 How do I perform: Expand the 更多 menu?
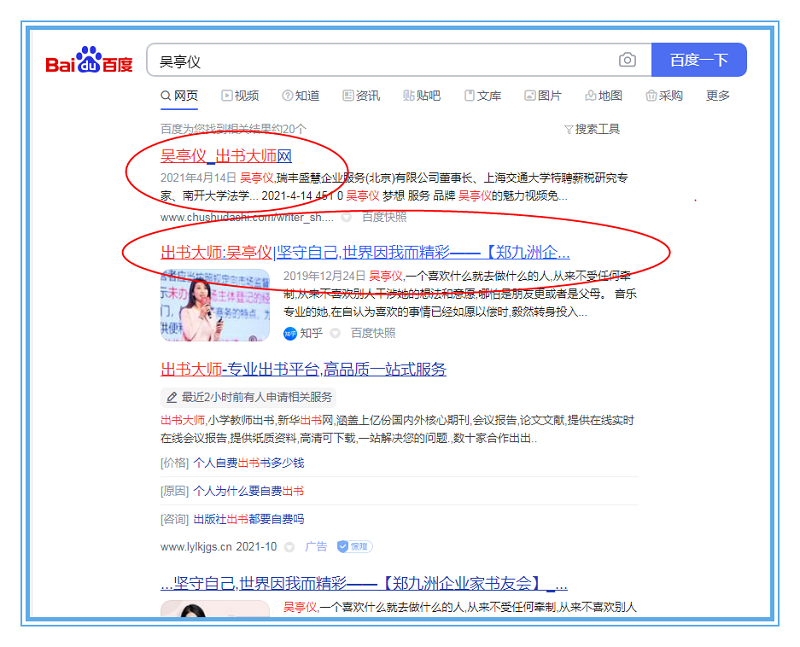718,96
